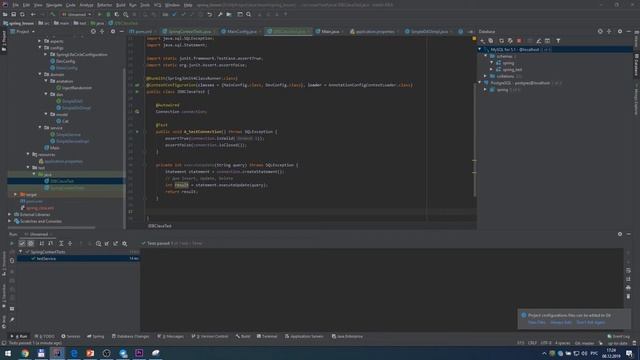Toggle Show Ignored tests in Run toolbar
640x360 pixels.
31,243
